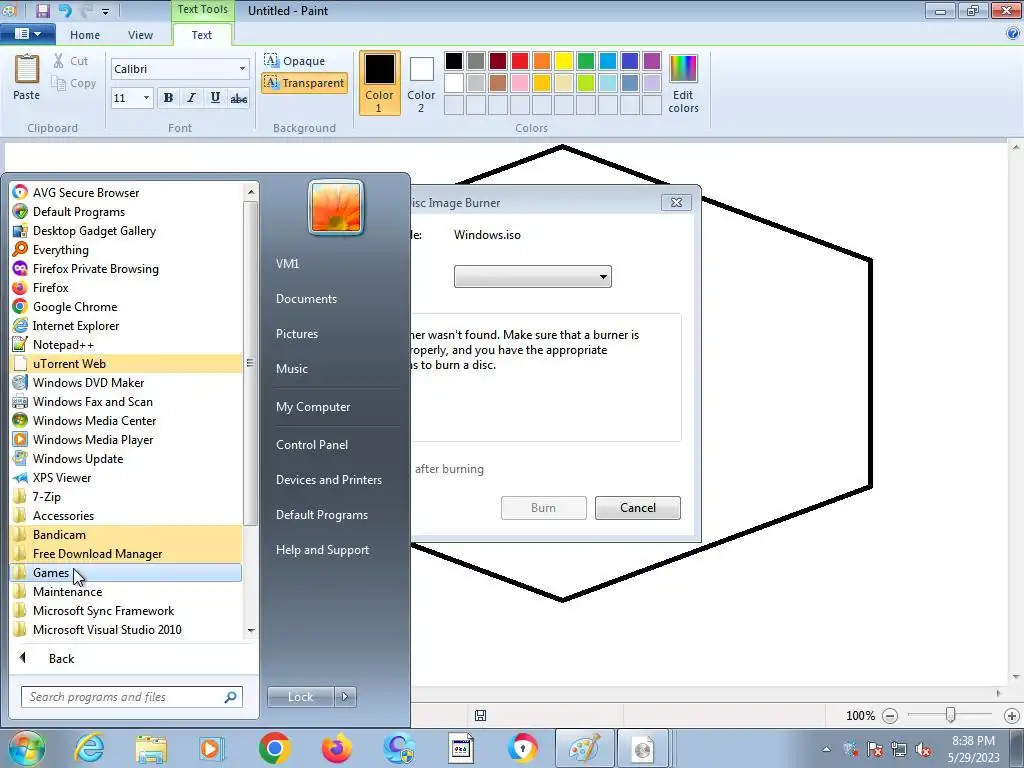Viewport: 1024px width, 768px height.
Task: Pick the red color in palette
Action: point(520,61)
